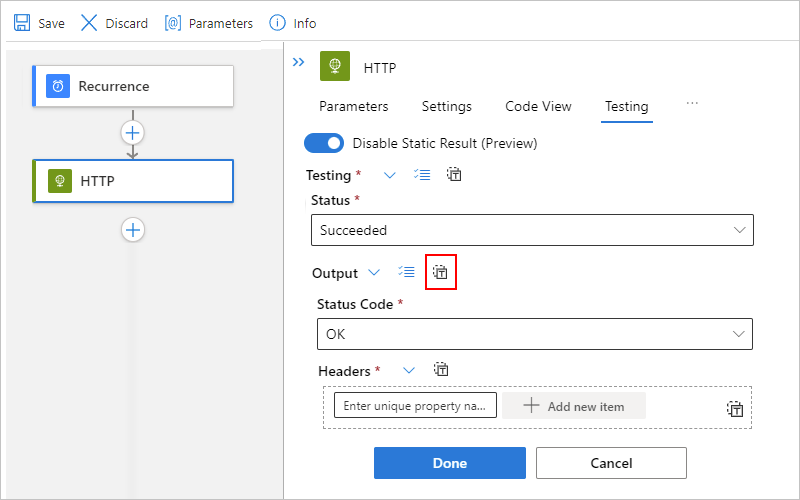Collapse the panel with double chevron icon
800x500 pixels.
point(298,62)
